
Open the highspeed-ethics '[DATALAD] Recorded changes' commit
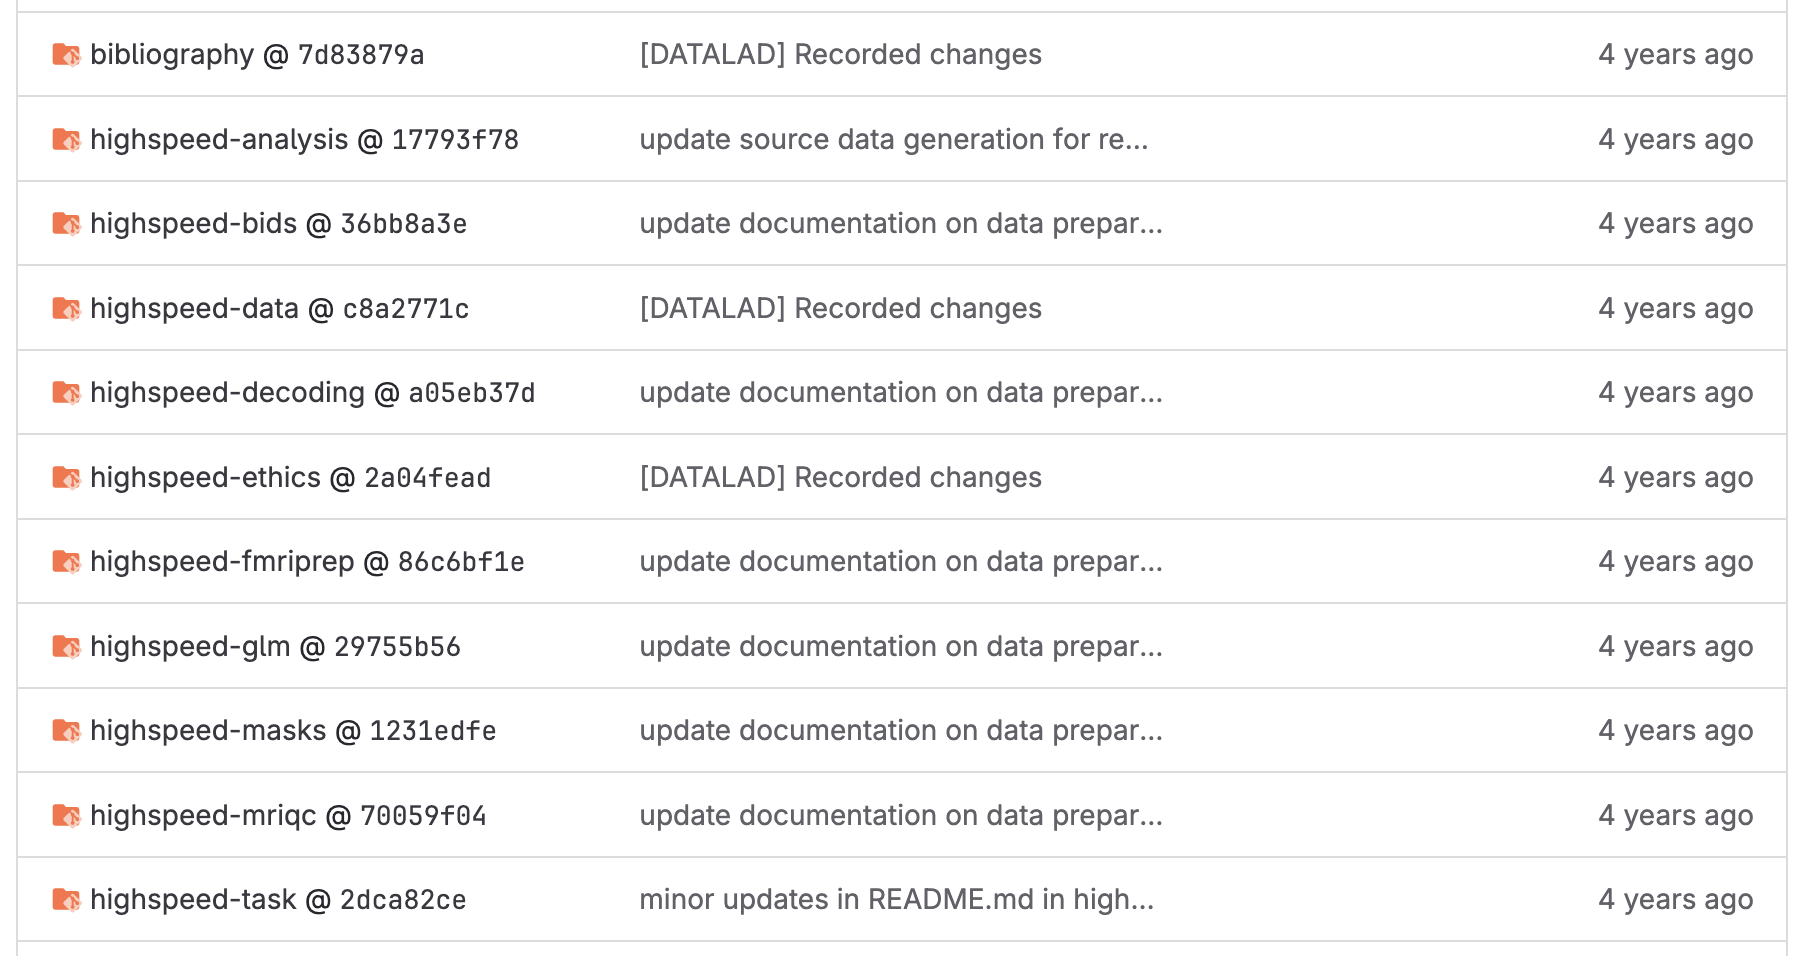(x=840, y=477)
